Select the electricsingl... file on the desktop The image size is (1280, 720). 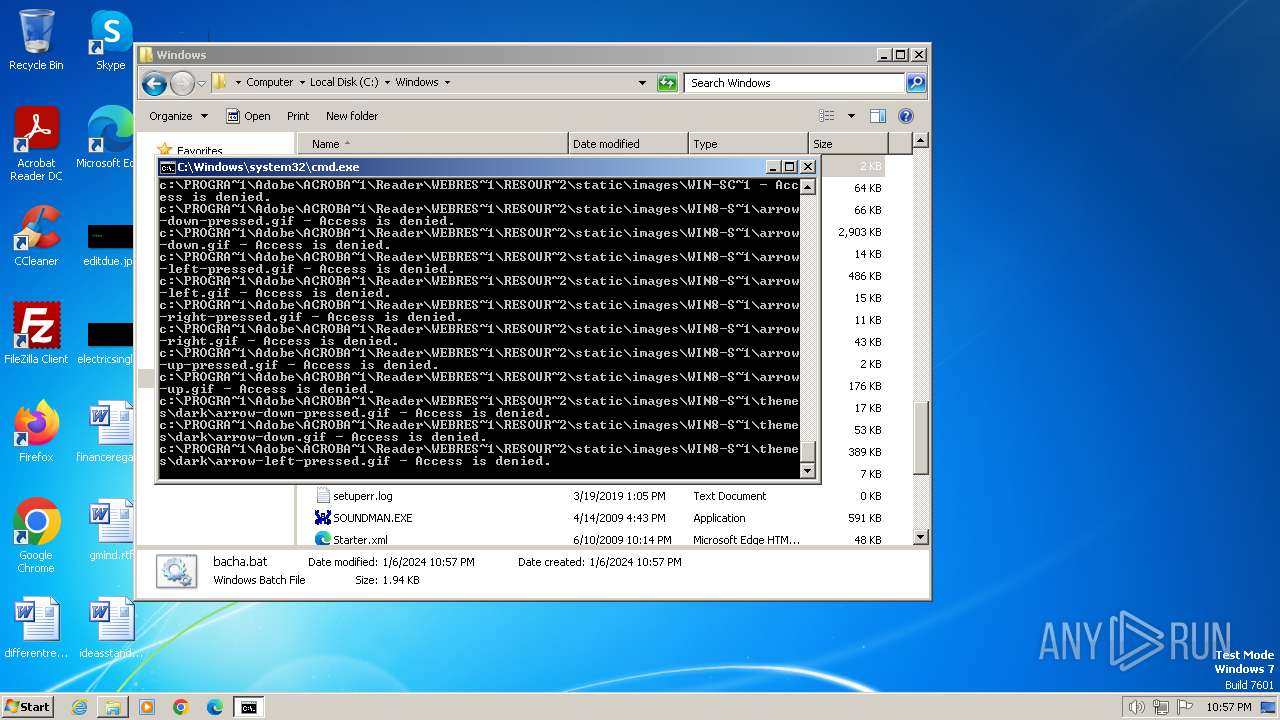[105, 343]
